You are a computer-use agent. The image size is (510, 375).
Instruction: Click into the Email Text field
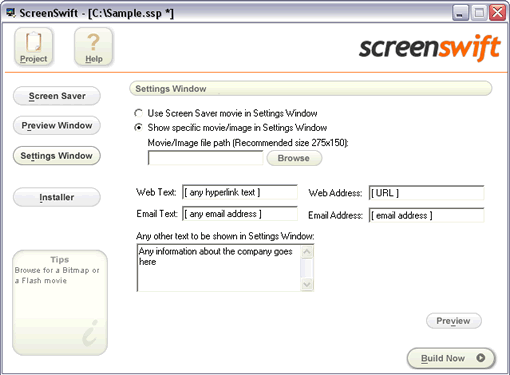[240, 214]
